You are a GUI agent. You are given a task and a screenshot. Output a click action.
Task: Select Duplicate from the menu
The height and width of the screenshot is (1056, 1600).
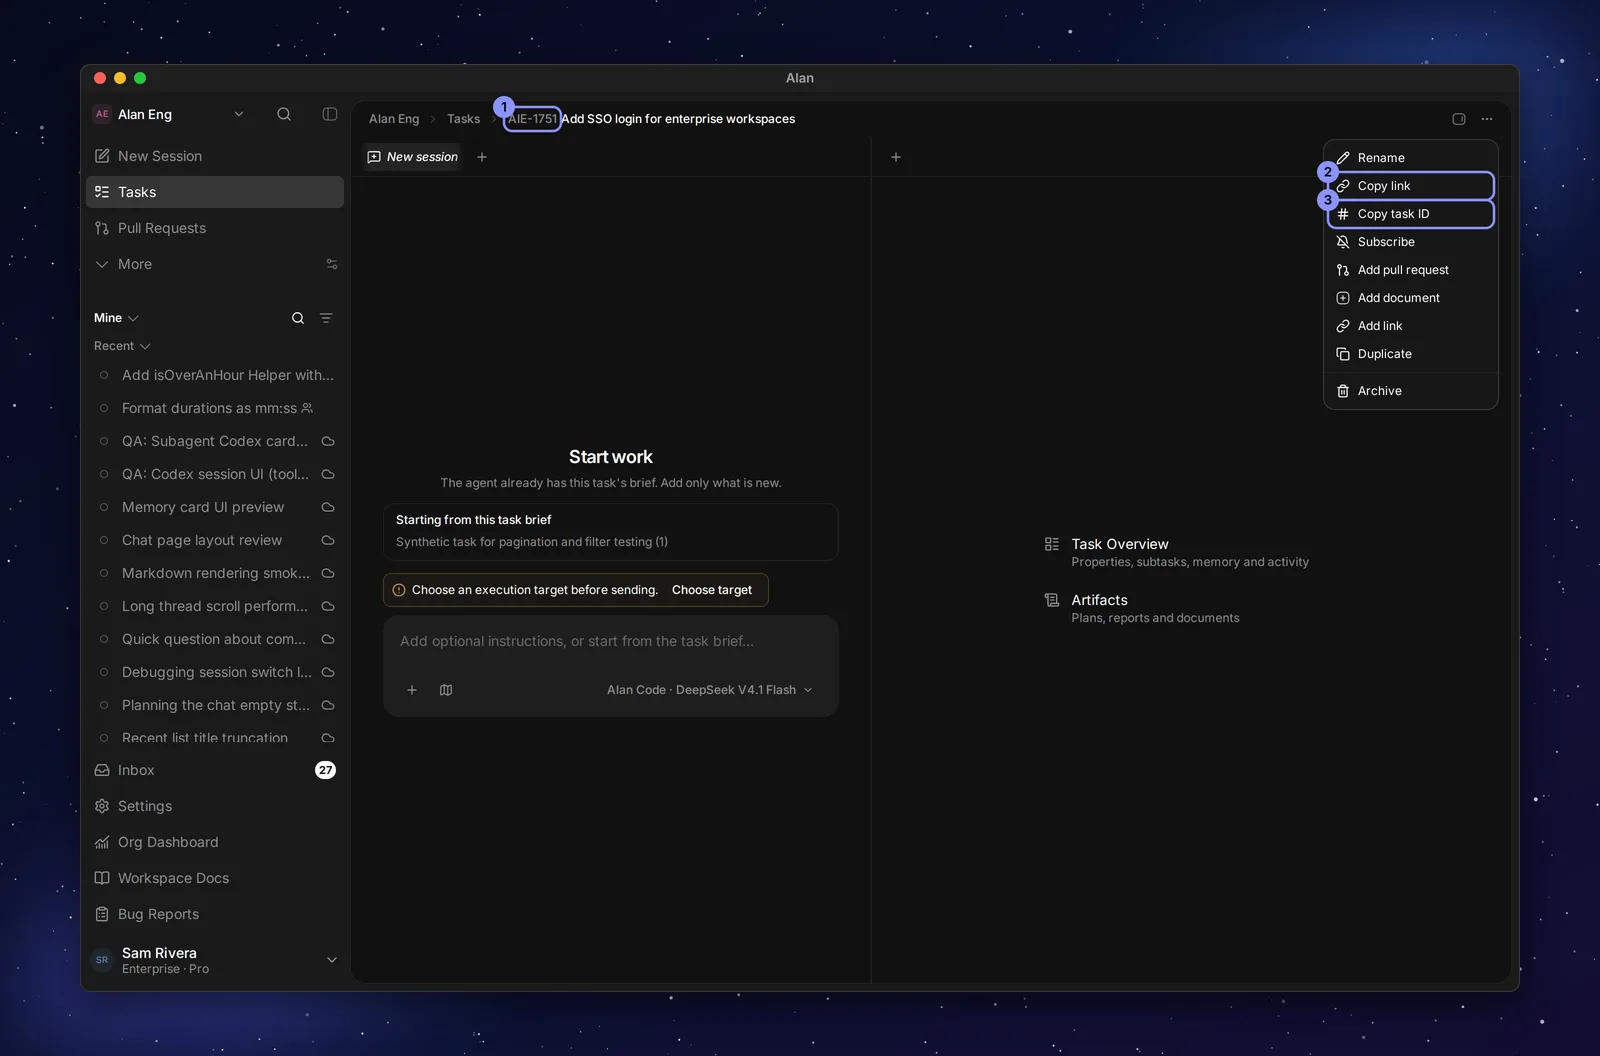tap(1410, 354)
